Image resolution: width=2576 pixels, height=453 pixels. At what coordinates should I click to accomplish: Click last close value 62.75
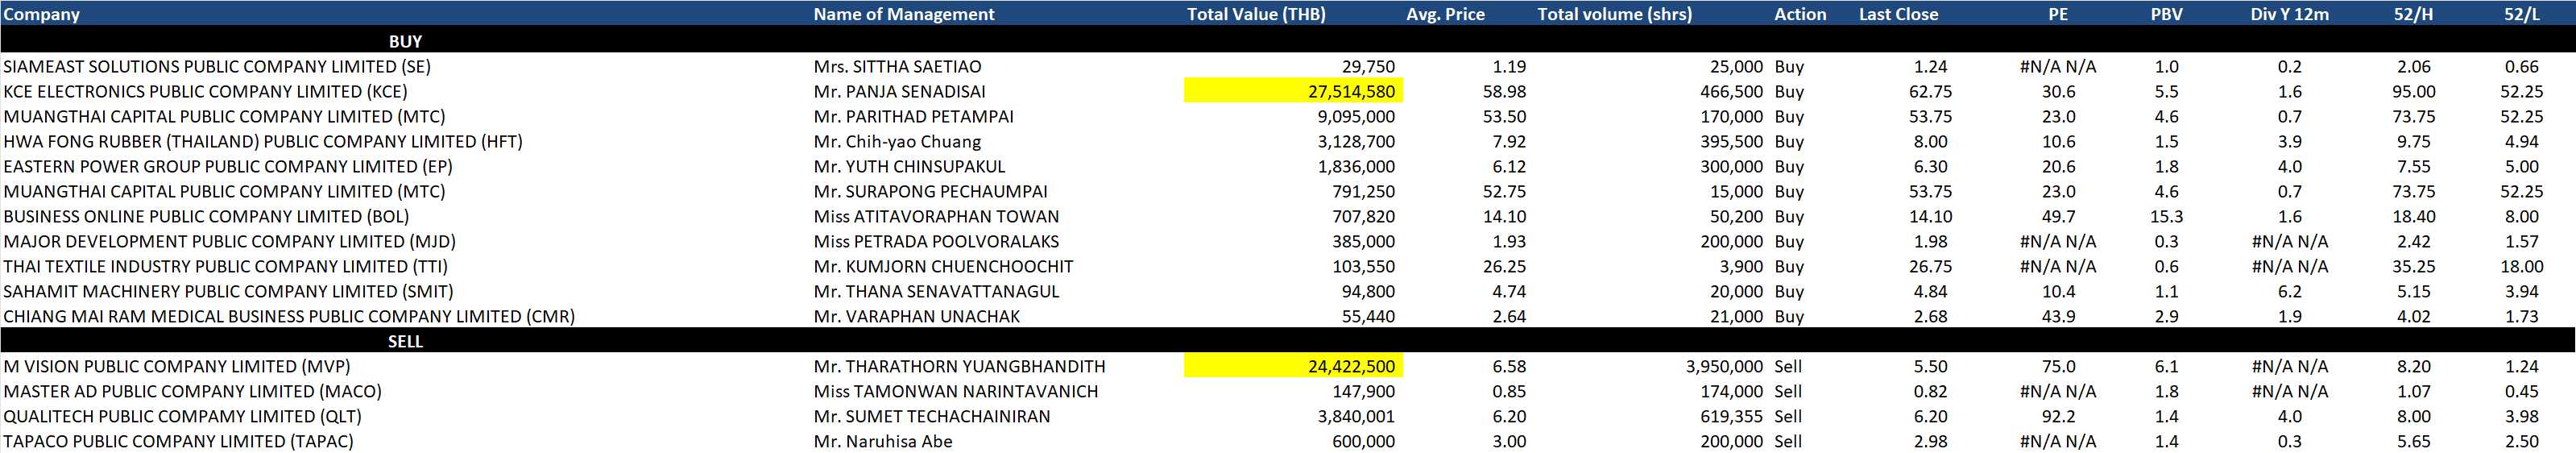point(1930,91)
